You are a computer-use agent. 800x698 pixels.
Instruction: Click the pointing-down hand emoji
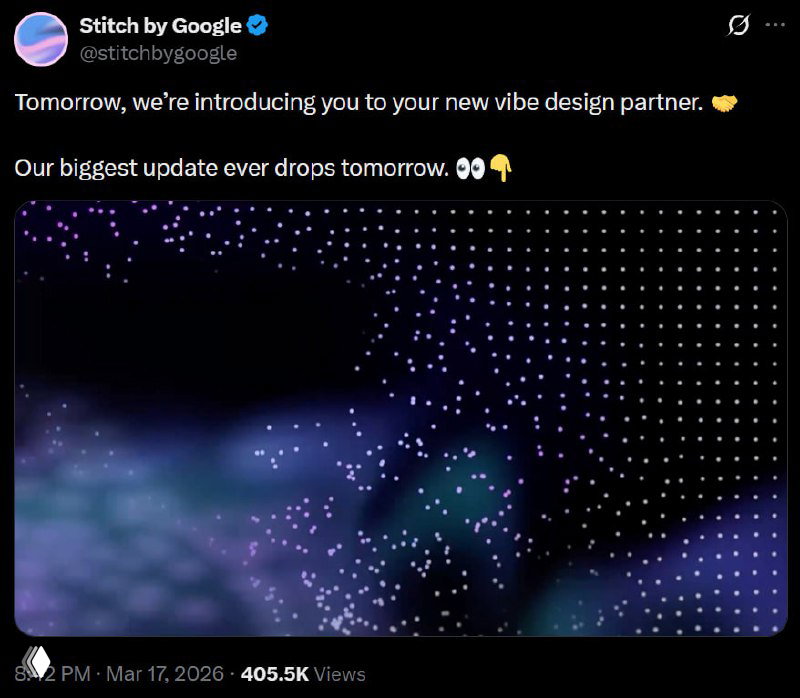tap(501, 169)
